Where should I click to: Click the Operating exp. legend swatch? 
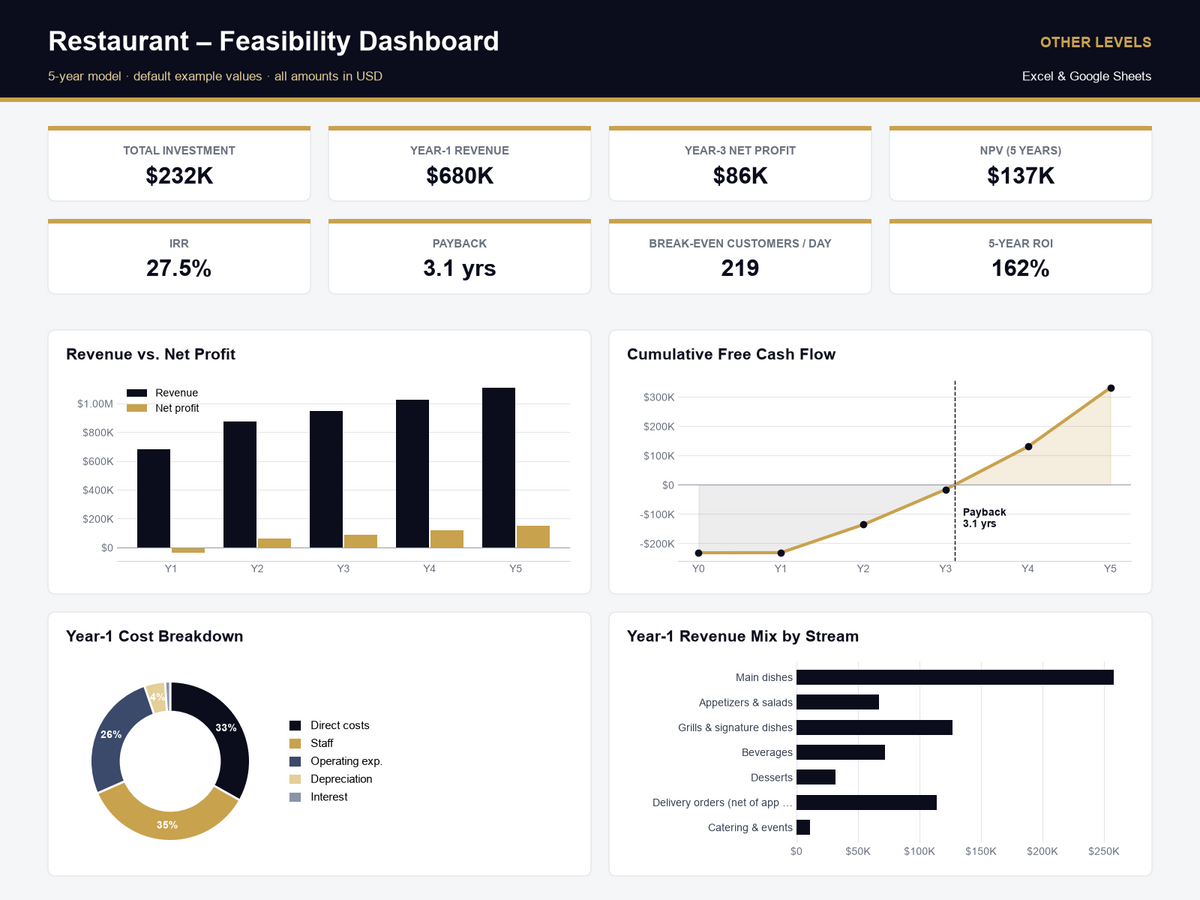coord(295,761)
